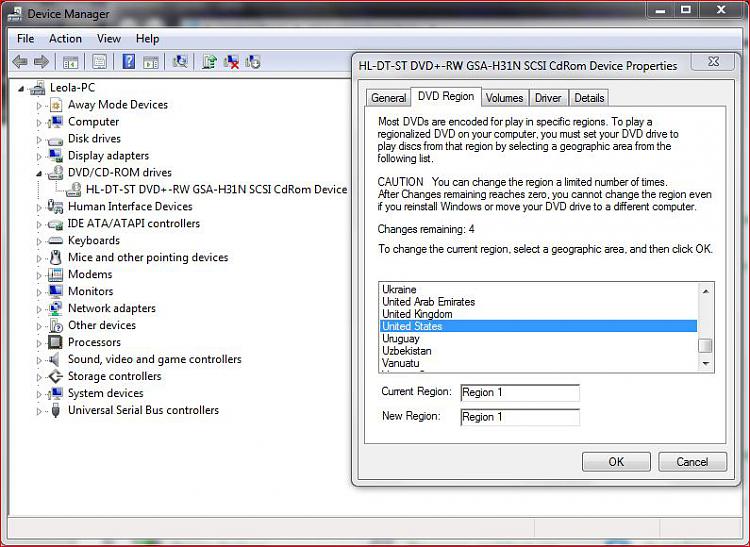The width and height of the screenshot is (750, 547).
Task: Select Uruguay in the region list
Action: [539, 339]
